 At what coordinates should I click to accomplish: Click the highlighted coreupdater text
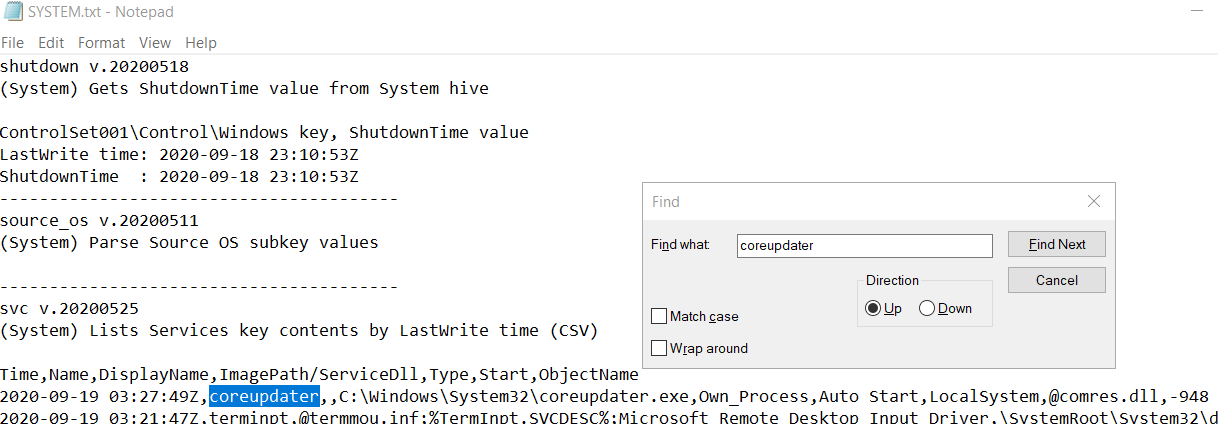pyautogui.click(x=264, y=397)
